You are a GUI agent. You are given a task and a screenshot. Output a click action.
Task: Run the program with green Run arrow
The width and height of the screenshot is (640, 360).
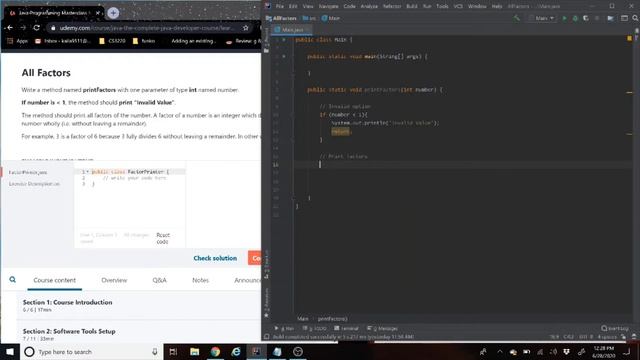(x=564, y=18)
